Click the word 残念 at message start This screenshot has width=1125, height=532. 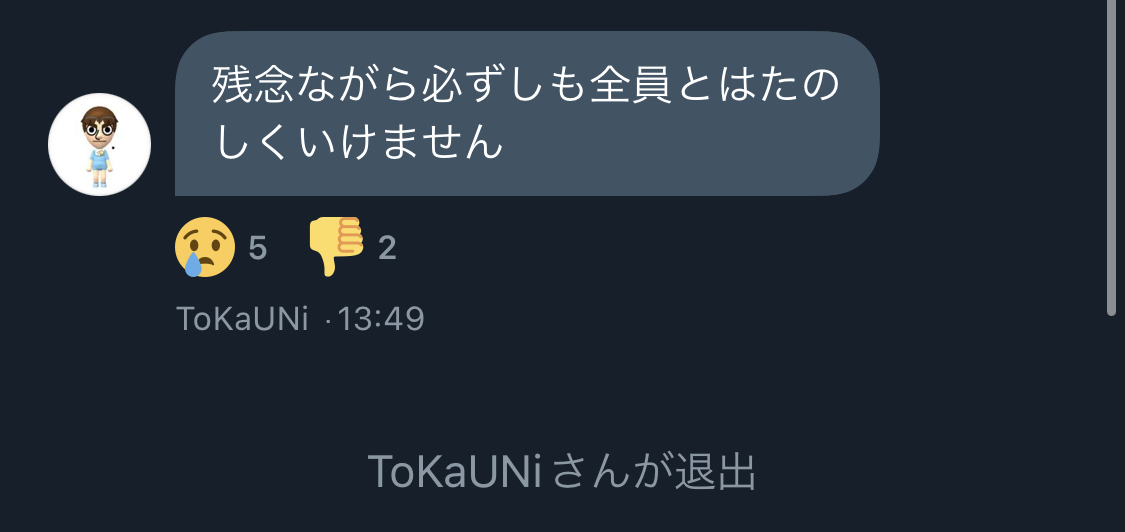[253, 85]
